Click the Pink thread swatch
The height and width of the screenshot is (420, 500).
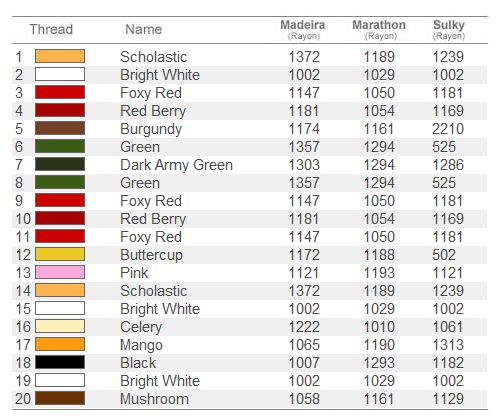point(60,272)
